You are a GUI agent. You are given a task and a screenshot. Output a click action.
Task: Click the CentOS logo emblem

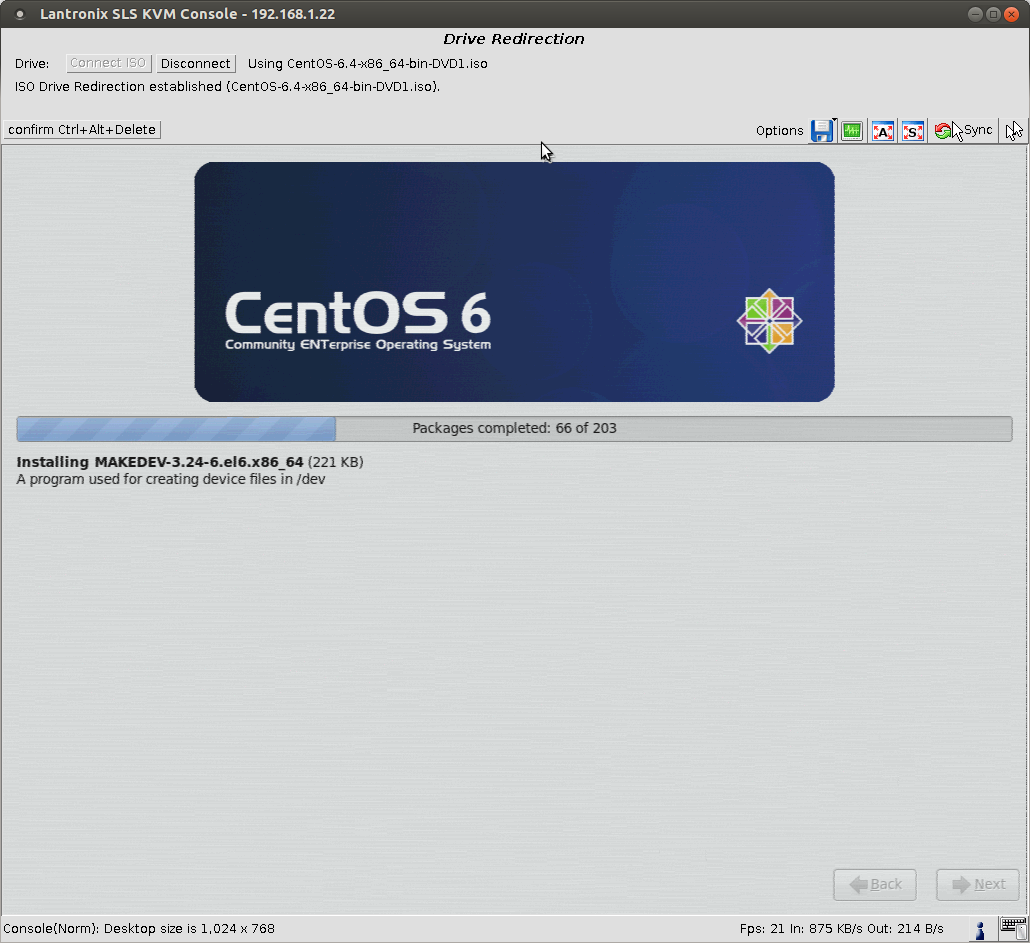[x=769, y=321]
